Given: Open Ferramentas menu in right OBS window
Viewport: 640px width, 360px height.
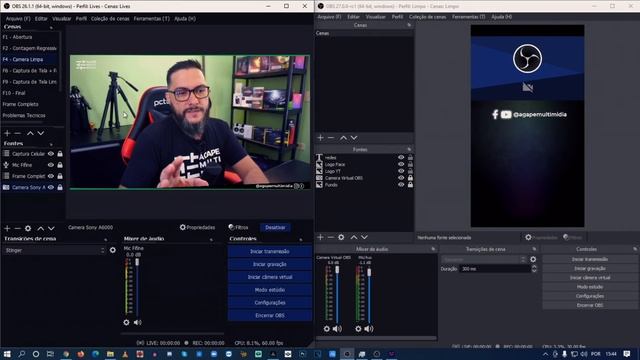Looking at the screenshot, I should tap(469, 17).
